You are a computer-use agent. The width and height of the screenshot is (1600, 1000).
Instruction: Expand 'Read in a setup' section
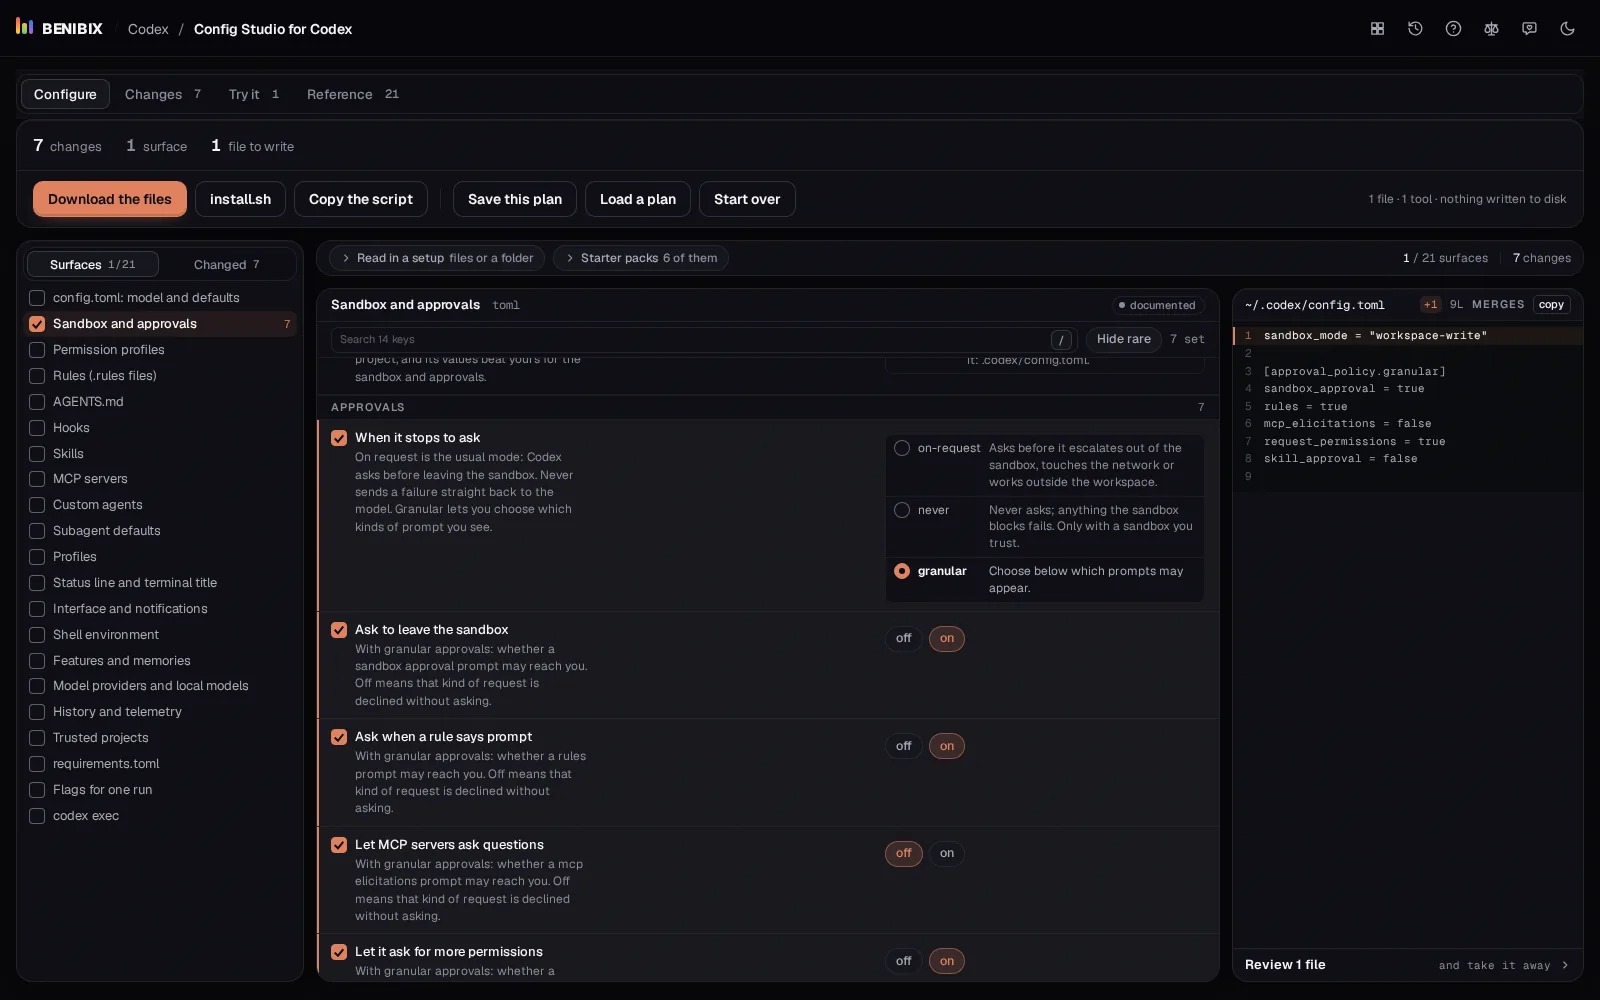pyautogui.click(x=437, y=258)
